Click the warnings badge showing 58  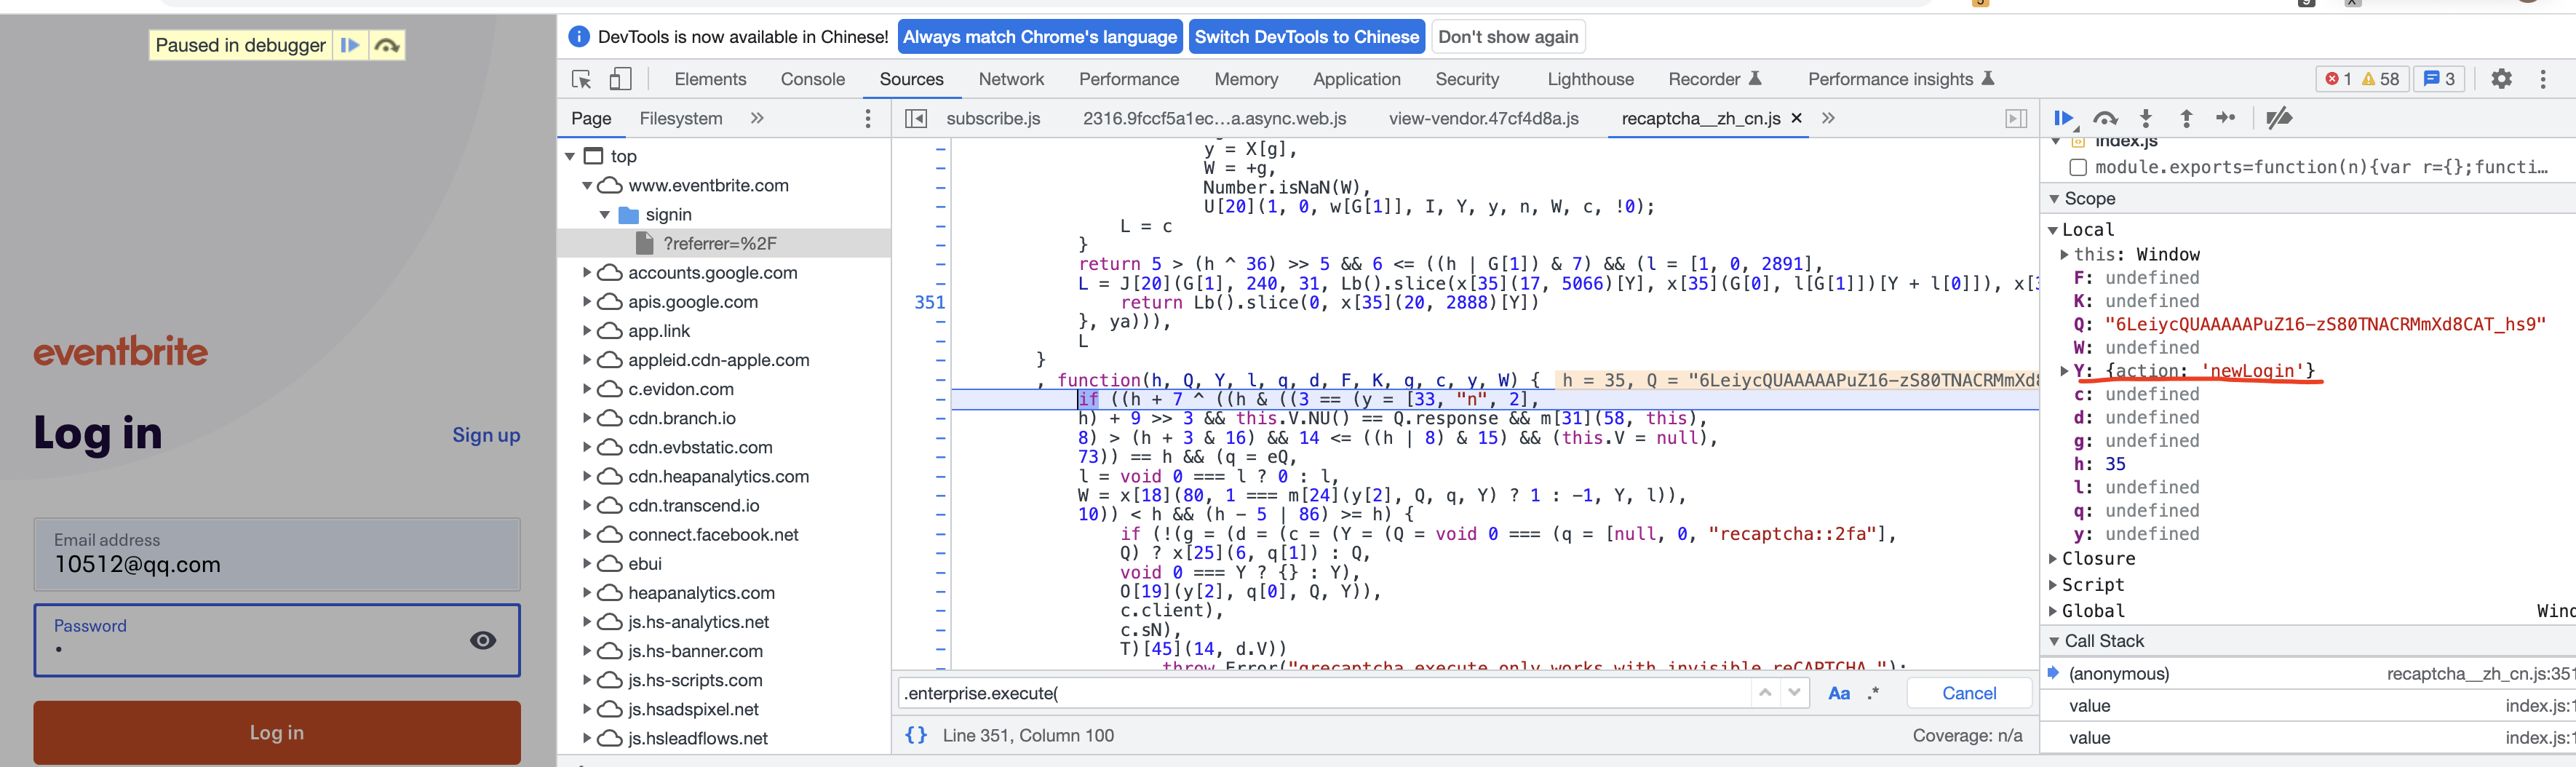click(2381, 79)
